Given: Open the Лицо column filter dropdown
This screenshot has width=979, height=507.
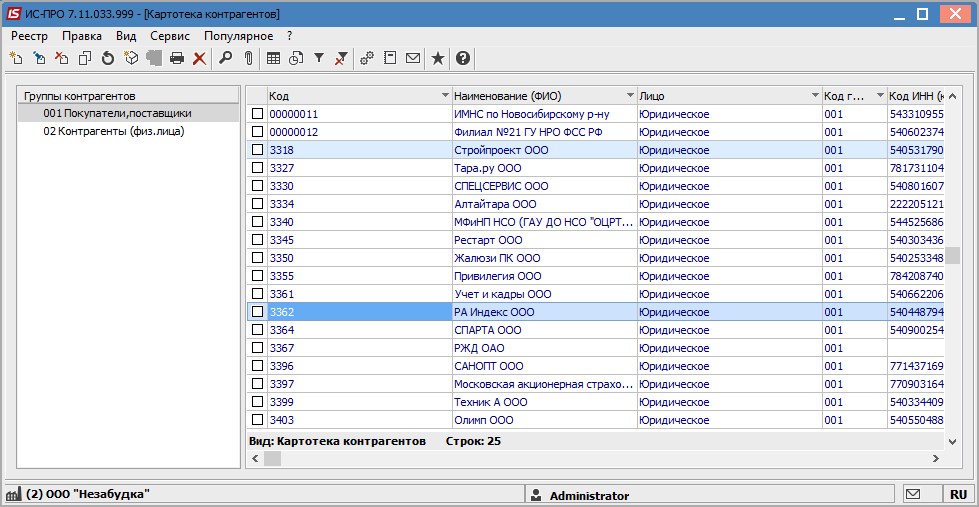Looking at the screenshot, I should click(x=815, y=96).
